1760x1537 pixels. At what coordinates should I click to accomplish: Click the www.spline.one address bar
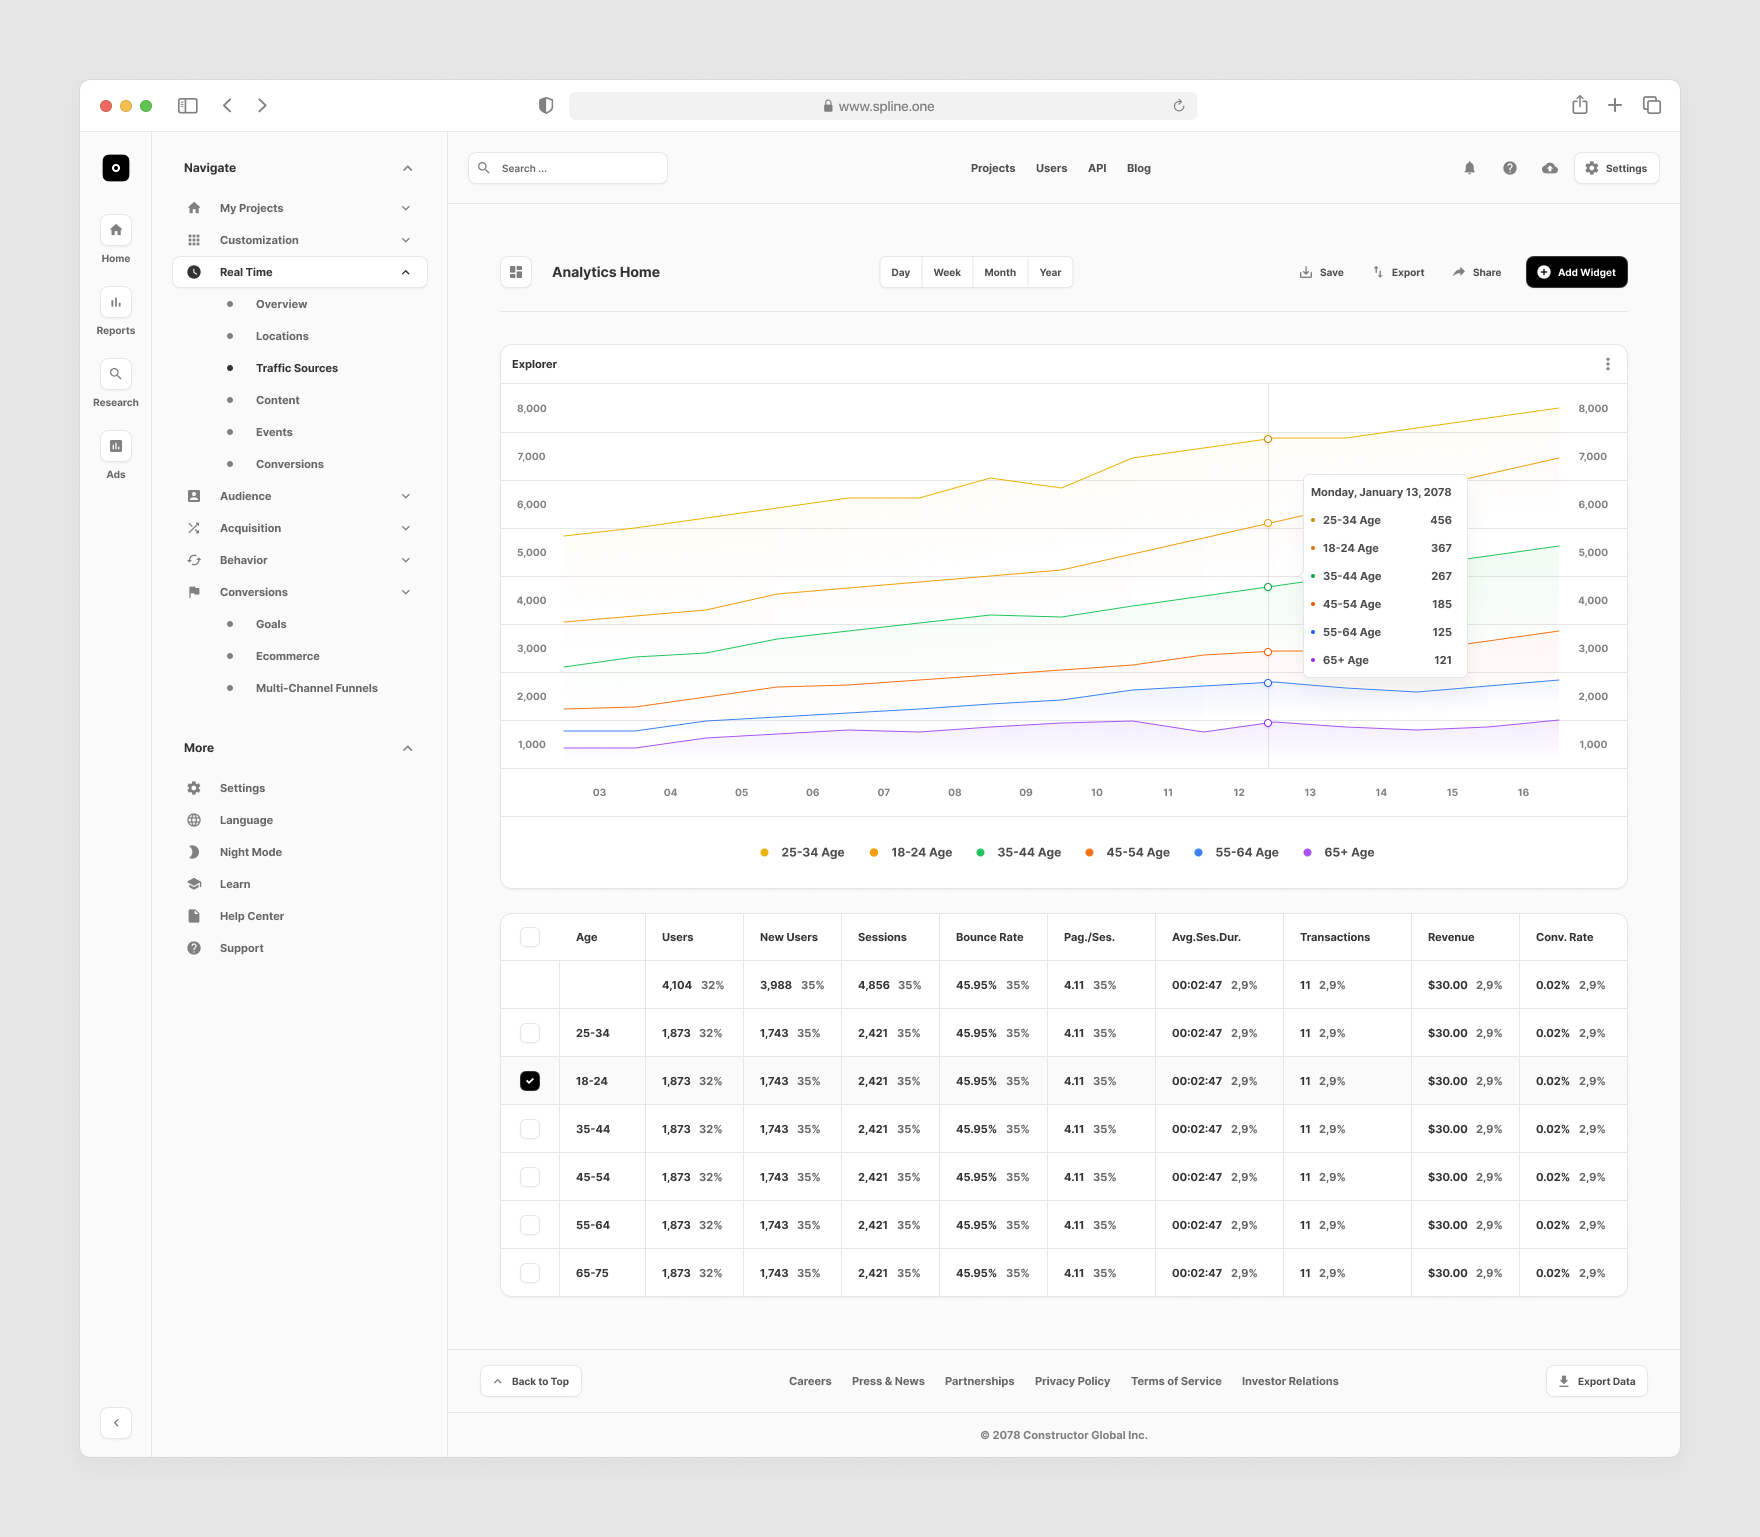click(x=883, y=106)
